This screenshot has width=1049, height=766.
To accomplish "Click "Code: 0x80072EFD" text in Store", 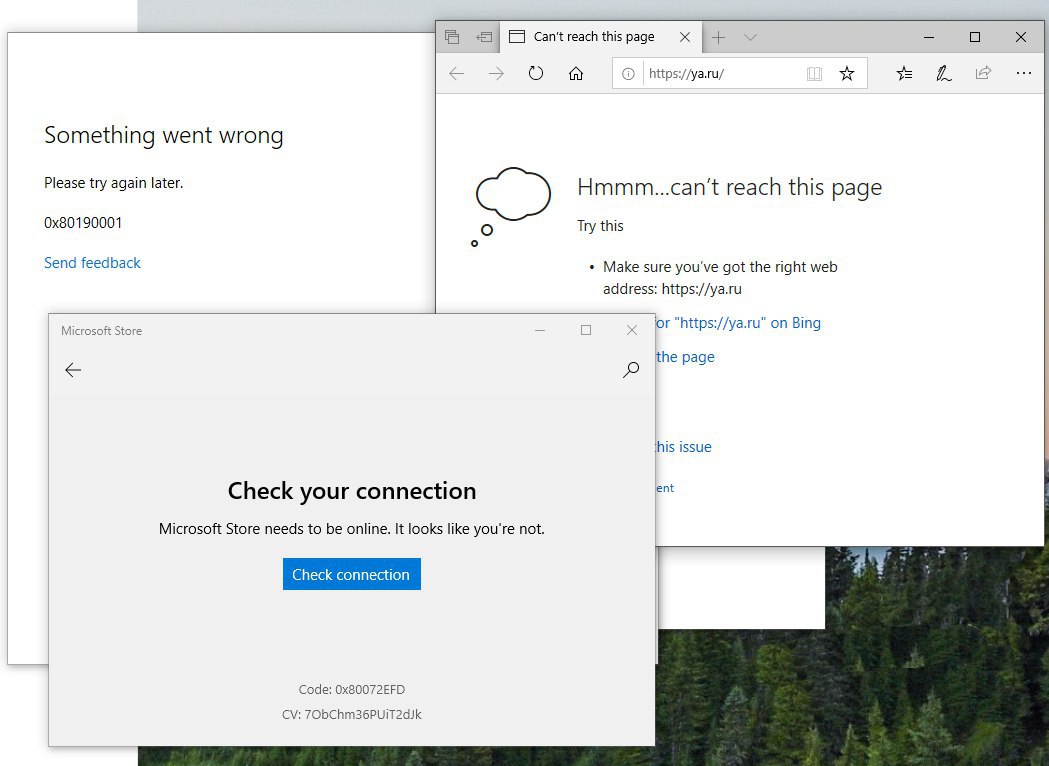I will tap(352, 689).
